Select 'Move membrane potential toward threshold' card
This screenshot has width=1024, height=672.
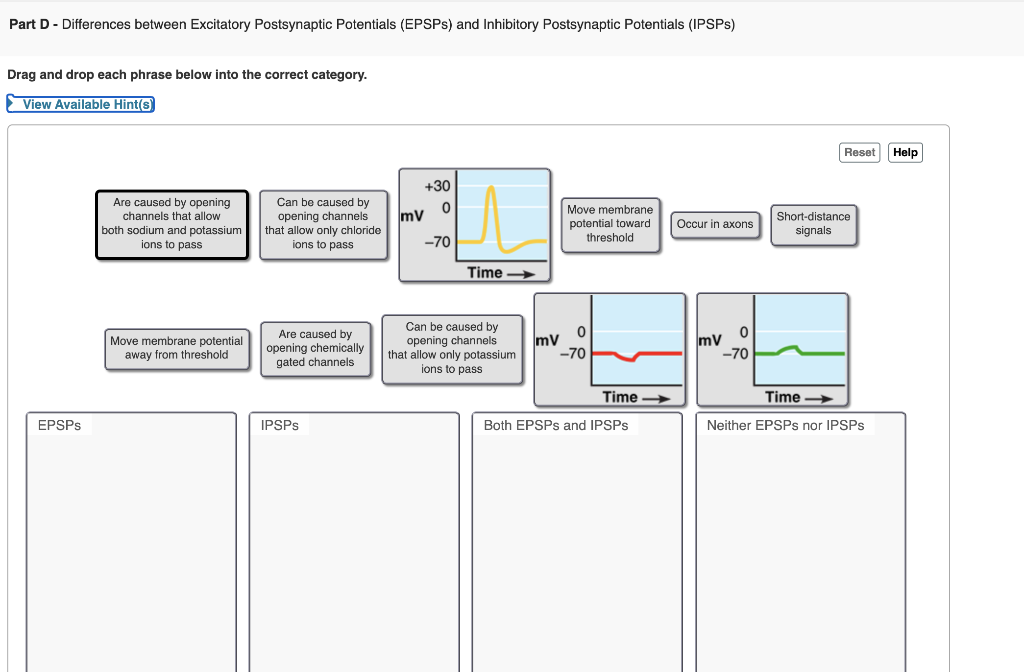click(x=610, y=225)
